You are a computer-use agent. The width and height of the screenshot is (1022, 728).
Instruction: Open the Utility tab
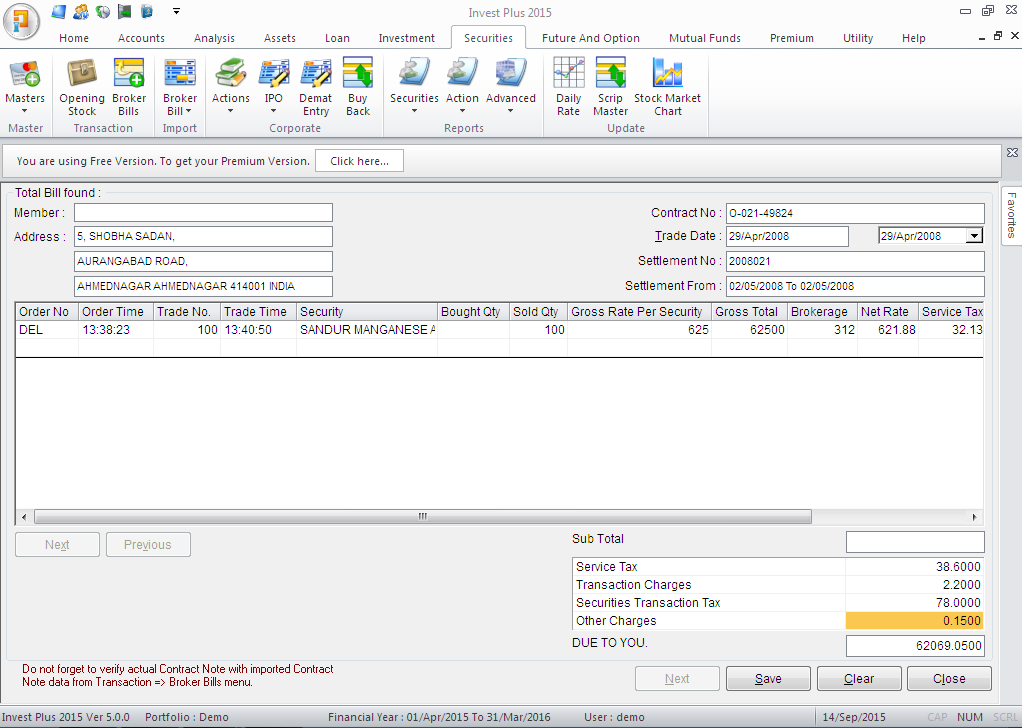(858, 38)
